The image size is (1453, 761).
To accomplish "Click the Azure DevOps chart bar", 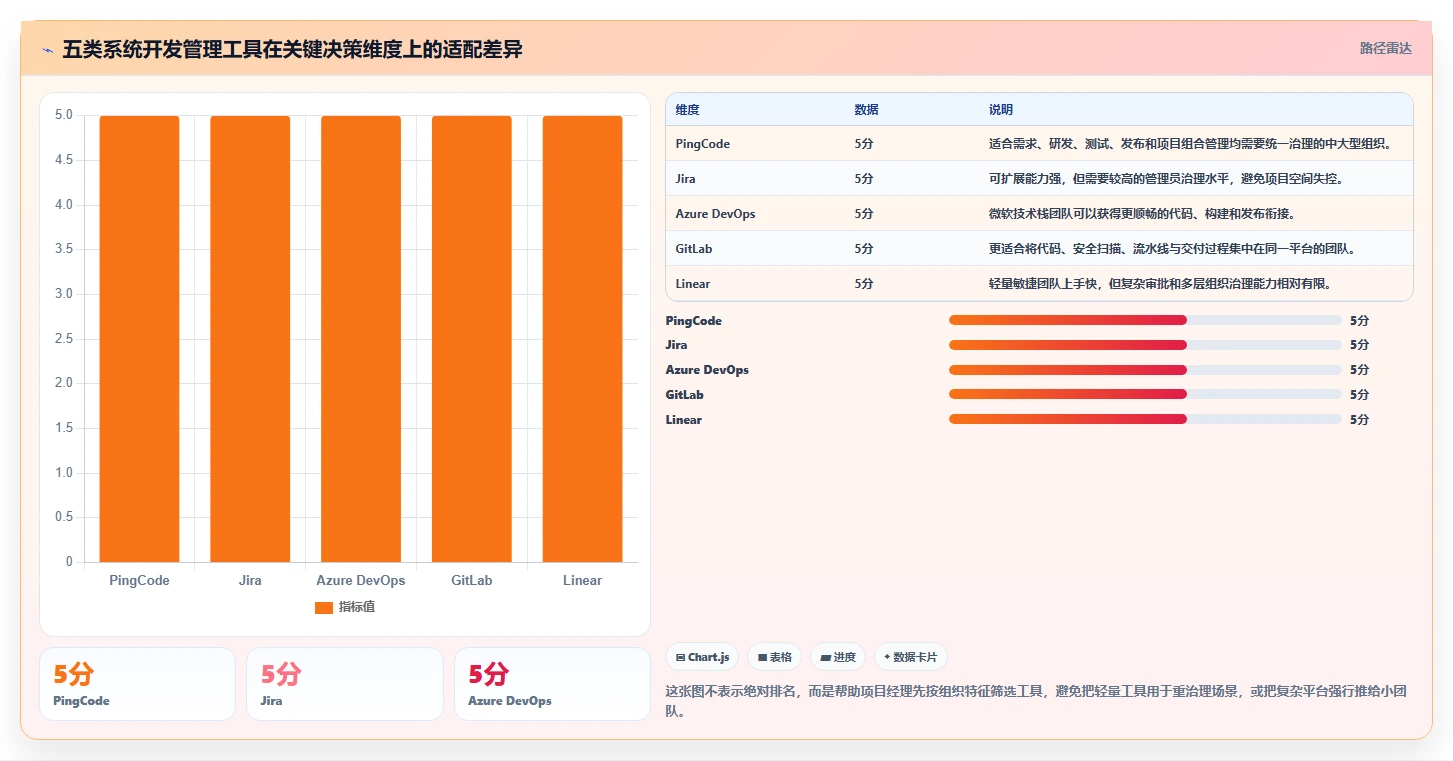I will [361, 338].
